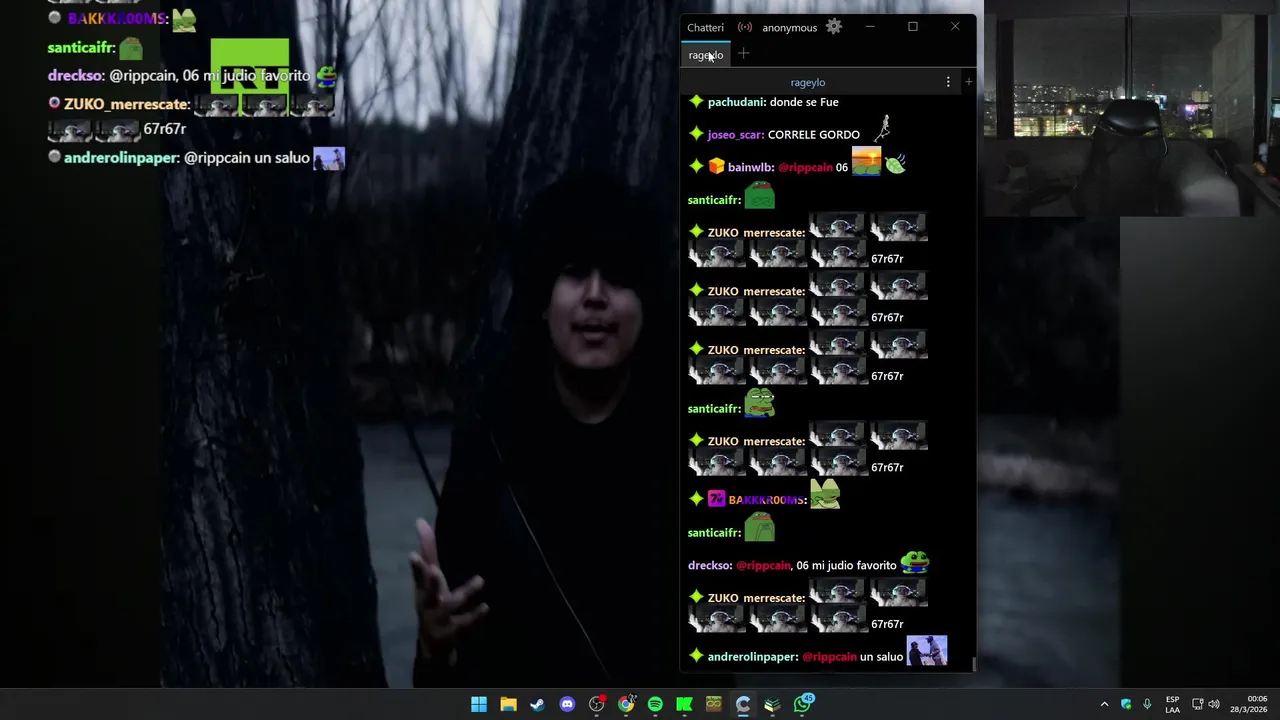Click running figure emote after CORRELE GORDO

tap(882, 128)
